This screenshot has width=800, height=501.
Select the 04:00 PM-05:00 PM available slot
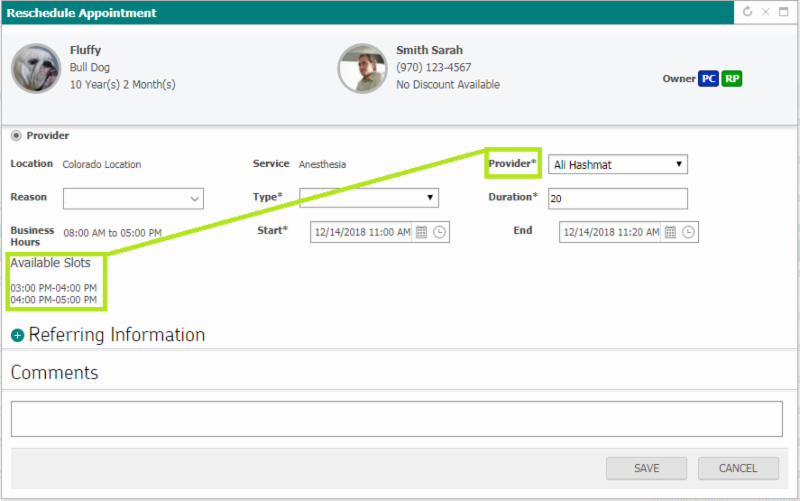54,299
